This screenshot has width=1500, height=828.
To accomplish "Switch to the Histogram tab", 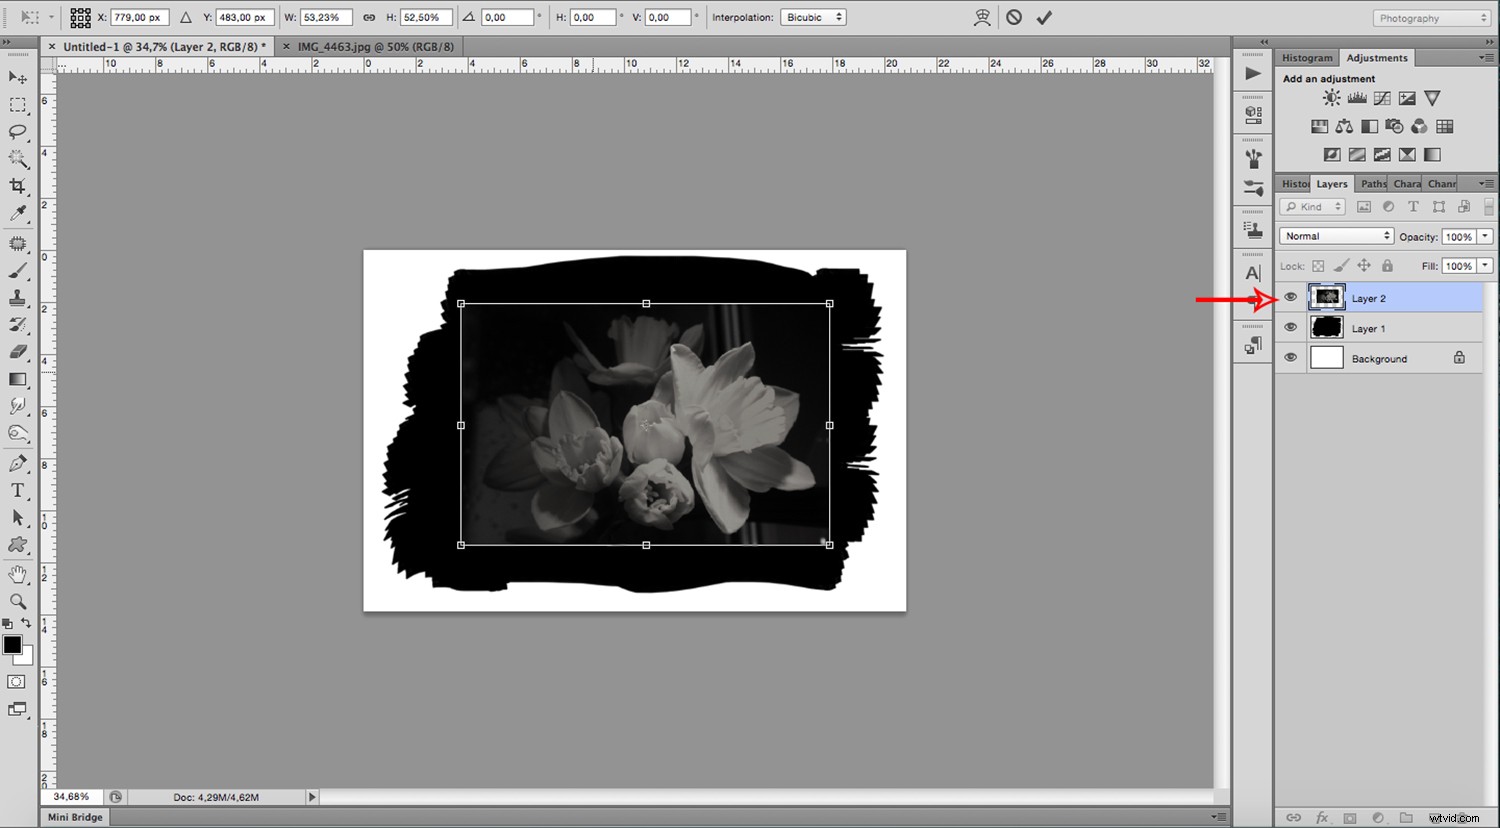I will coord(1307,57).
